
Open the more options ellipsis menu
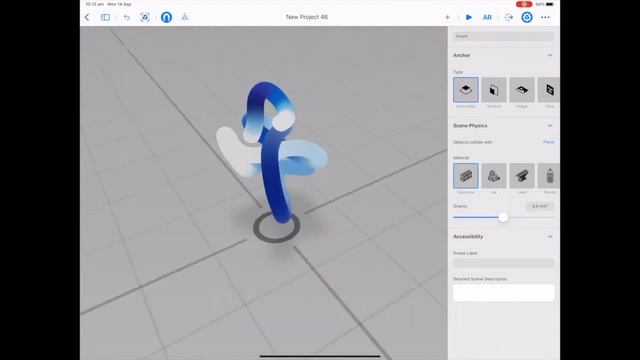point(545,17)
